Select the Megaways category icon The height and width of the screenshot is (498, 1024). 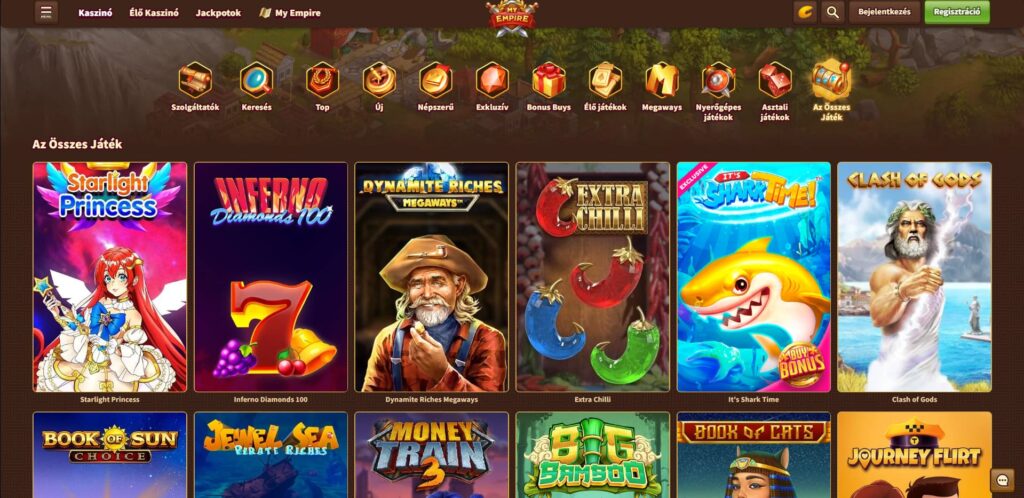pos(662,80)
